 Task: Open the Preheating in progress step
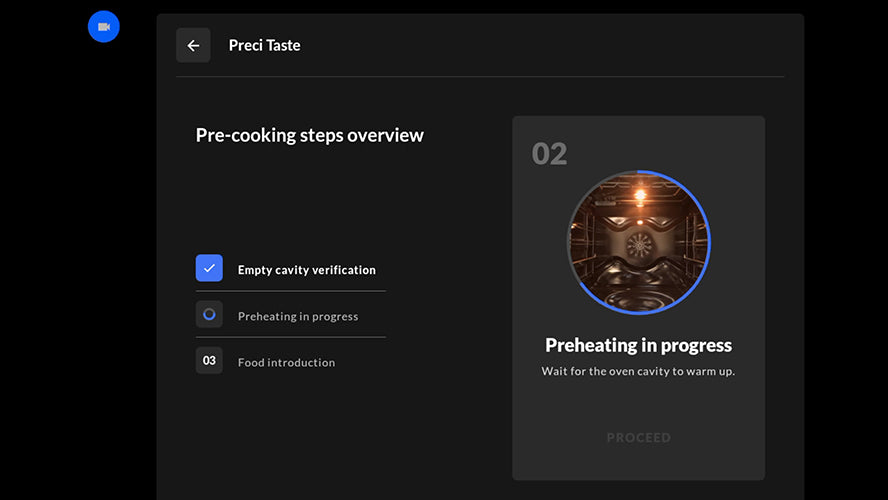(297, 316)
